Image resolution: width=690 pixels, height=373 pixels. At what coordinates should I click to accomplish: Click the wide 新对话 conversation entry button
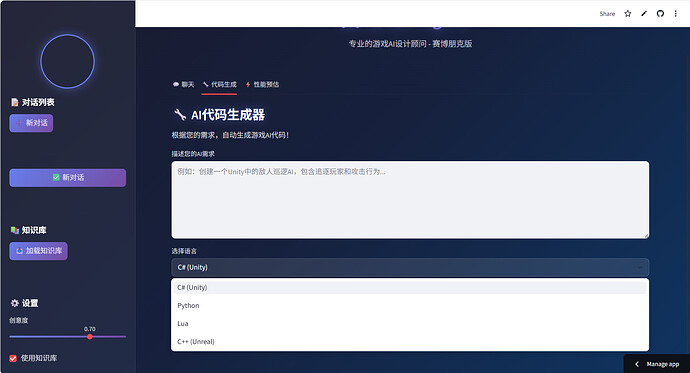(x=68, y=178)
